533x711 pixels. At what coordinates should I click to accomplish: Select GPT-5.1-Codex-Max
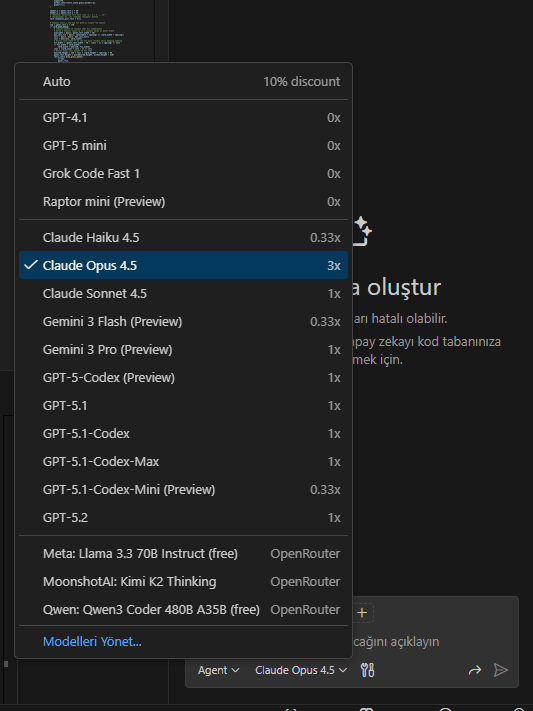point(183,462)
